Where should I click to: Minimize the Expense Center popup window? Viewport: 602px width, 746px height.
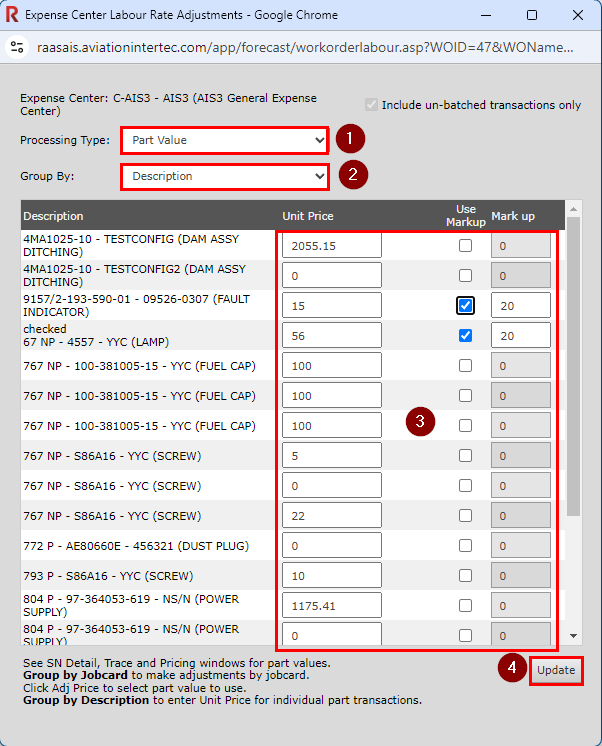(486, 15)
